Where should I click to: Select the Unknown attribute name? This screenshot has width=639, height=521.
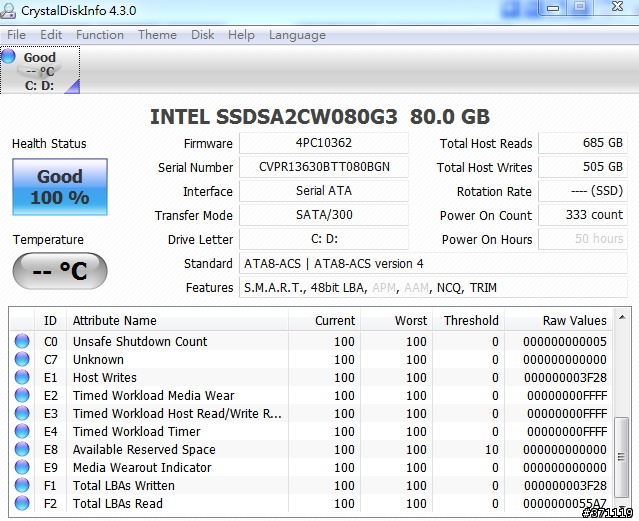pyautogui.click(x=98, y=359)
